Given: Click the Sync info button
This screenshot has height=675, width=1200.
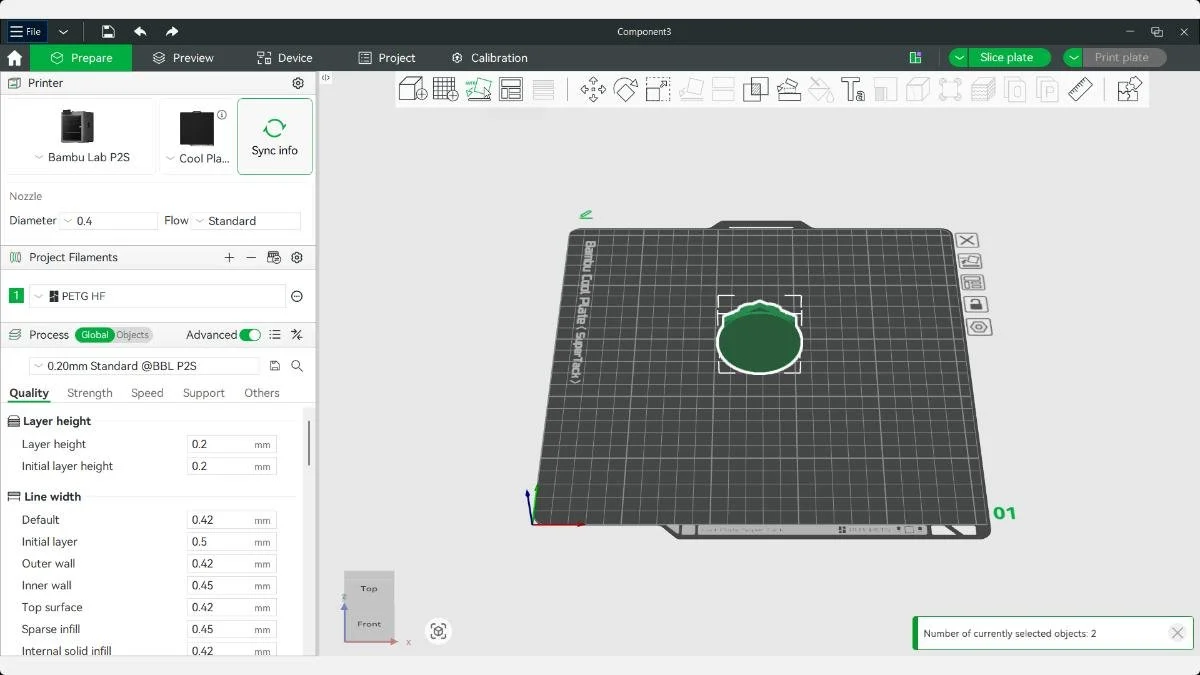Looking at the screenshot, I should coord(275,136).
